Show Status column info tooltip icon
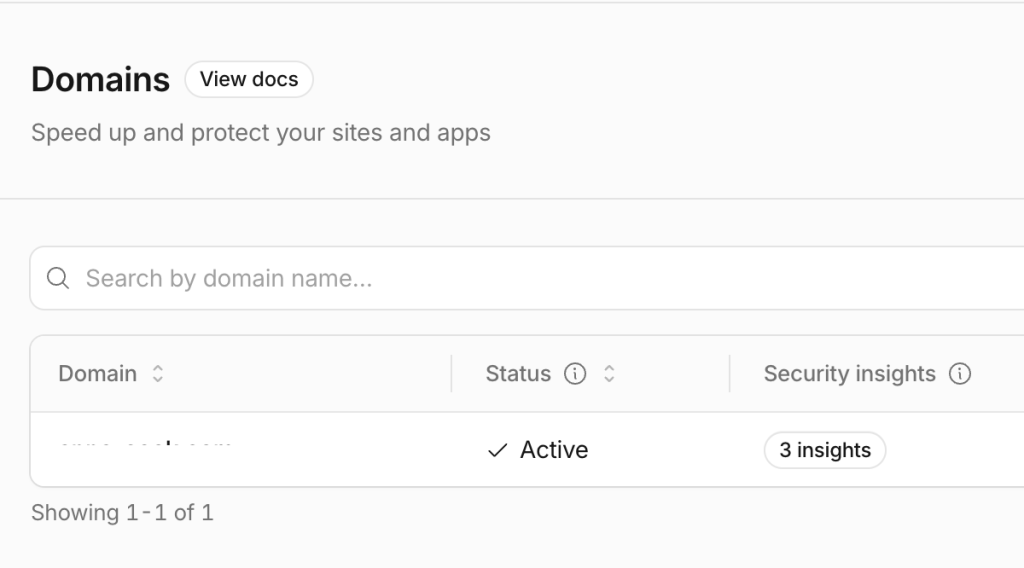The width and height of the screenshot is (1024, 568). coord(575,373)
